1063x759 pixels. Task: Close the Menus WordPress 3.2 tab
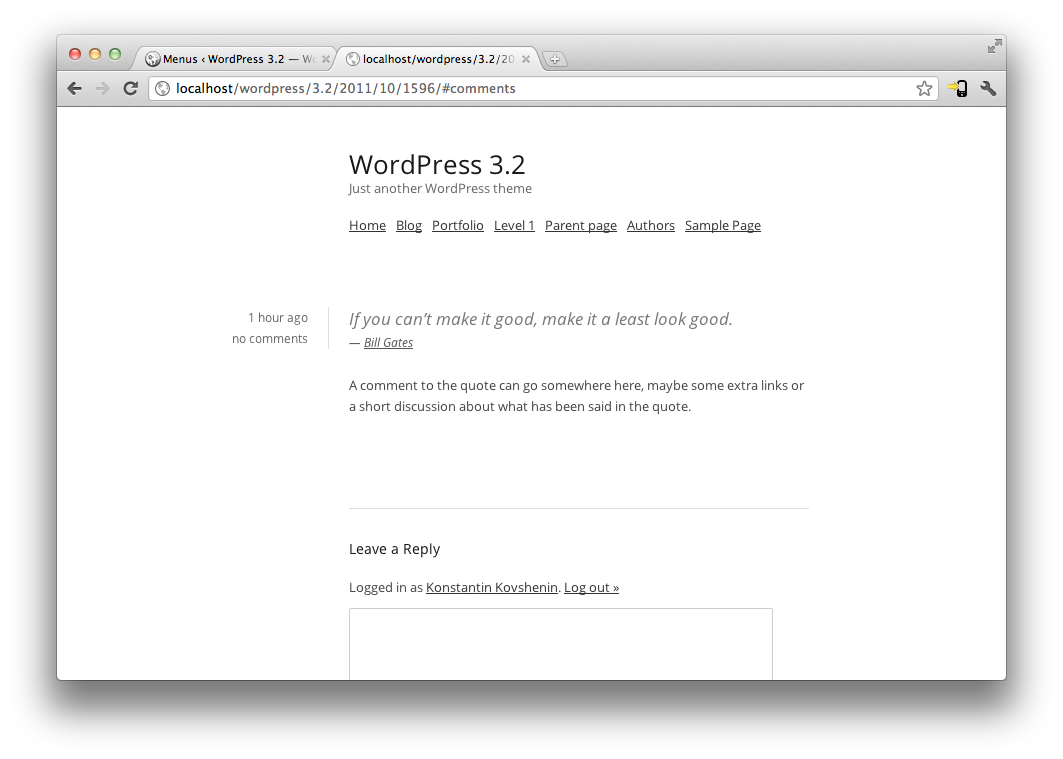325,59
